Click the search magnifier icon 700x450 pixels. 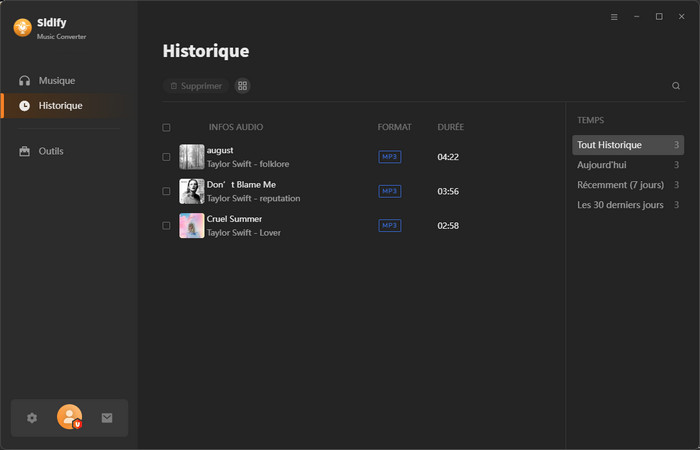click(x=676, y=86)
